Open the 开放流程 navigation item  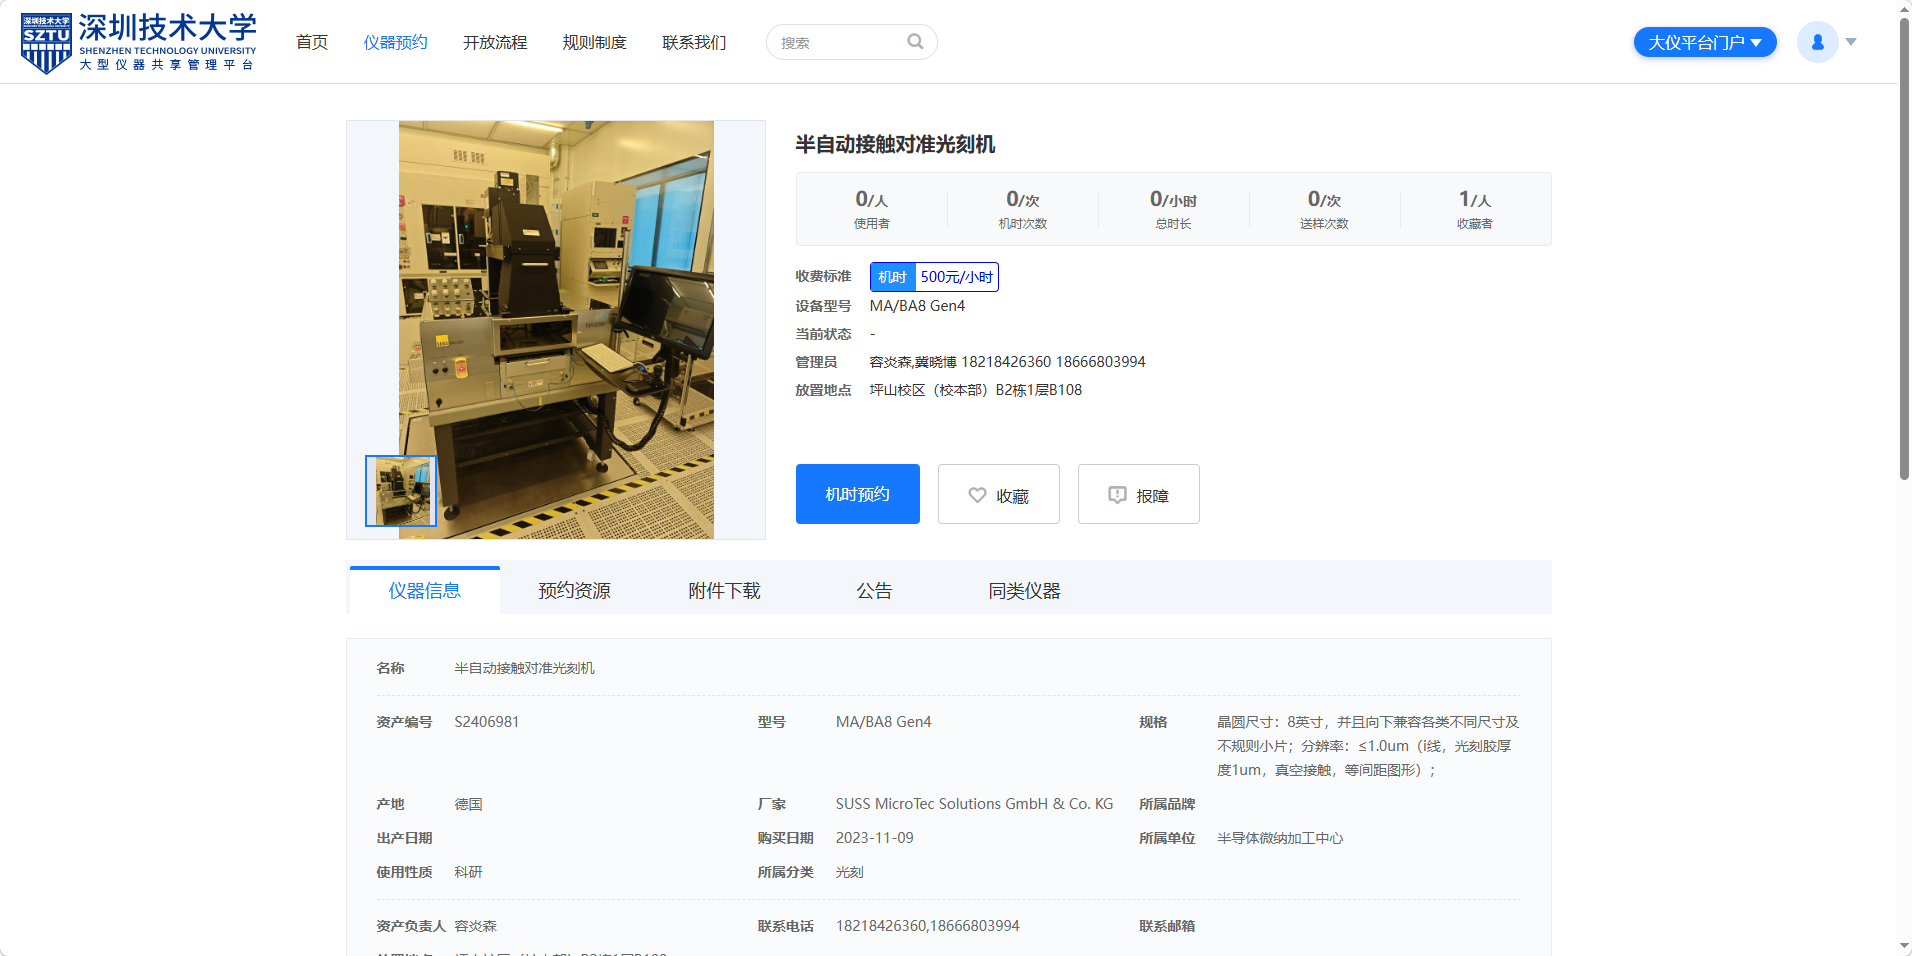[x=495, y=42]
